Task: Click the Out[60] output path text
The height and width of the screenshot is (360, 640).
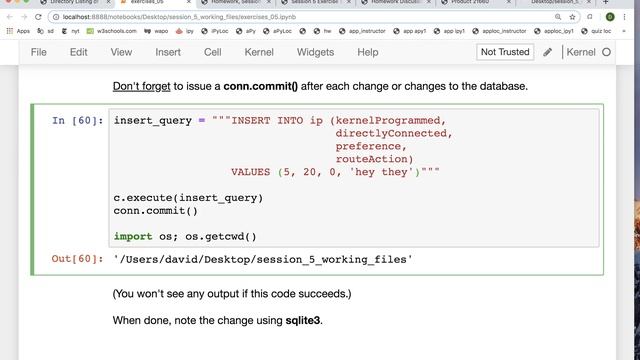Action: 263,260
